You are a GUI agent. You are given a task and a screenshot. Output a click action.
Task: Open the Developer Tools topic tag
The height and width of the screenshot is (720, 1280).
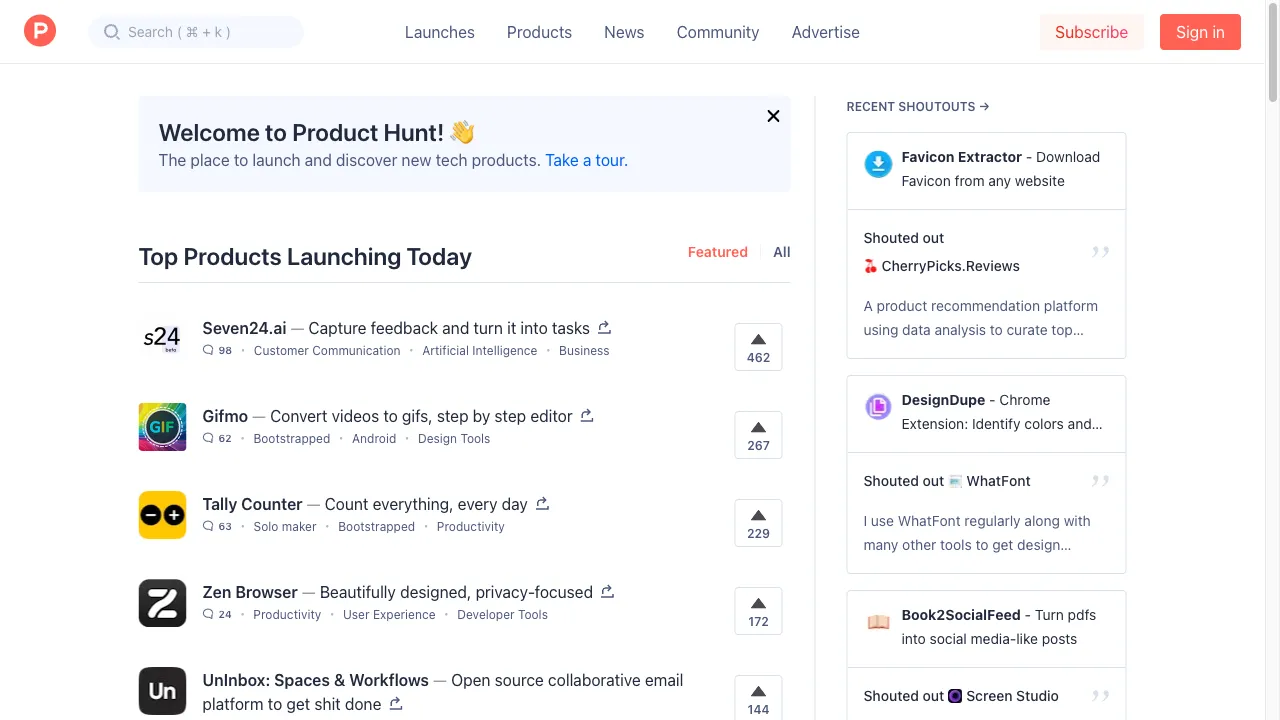pyautogui.click(x=503, y=615)
